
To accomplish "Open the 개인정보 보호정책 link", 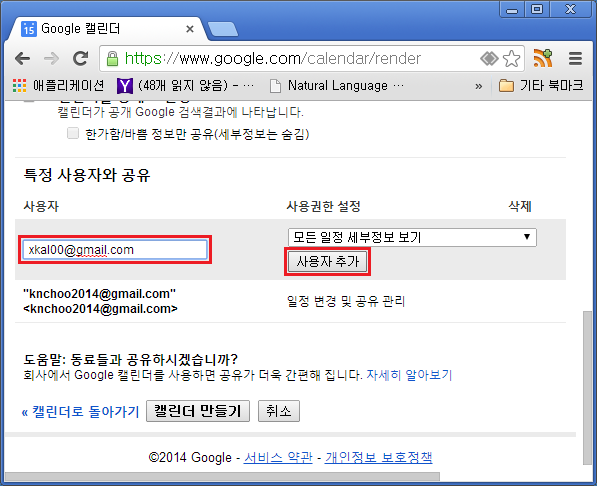I will [378, 457].
